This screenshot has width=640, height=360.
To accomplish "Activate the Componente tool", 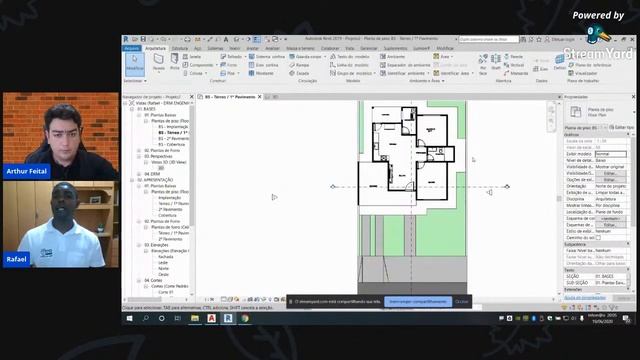I will (198, 65).
